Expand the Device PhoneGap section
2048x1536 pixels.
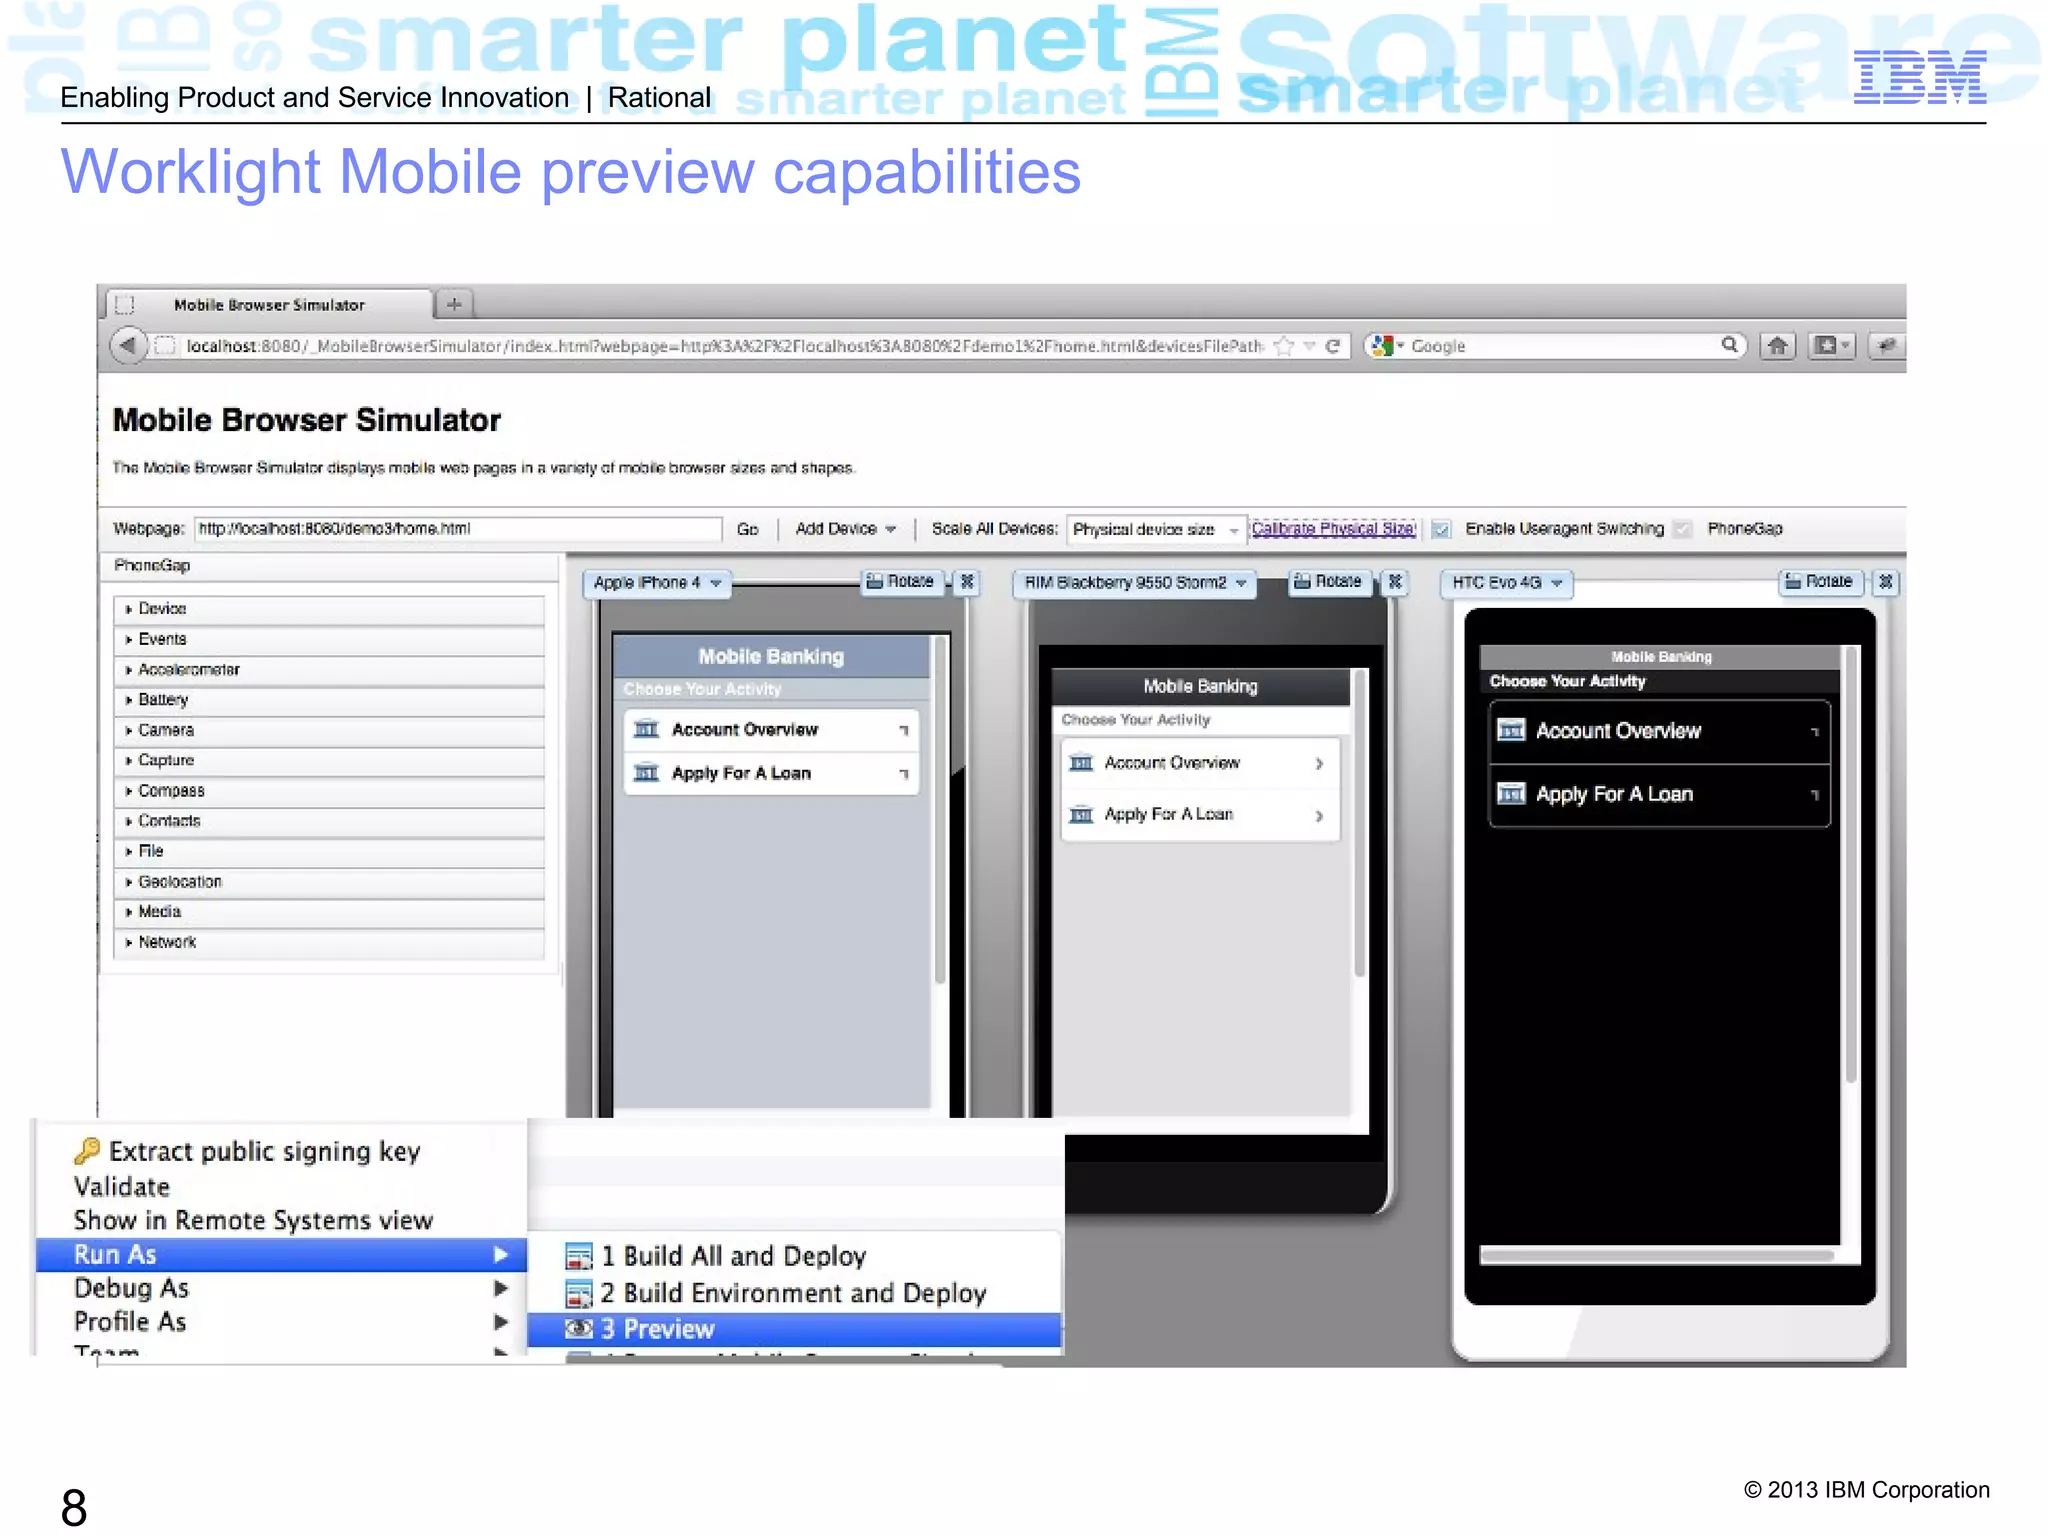click(x=329, y=609)
